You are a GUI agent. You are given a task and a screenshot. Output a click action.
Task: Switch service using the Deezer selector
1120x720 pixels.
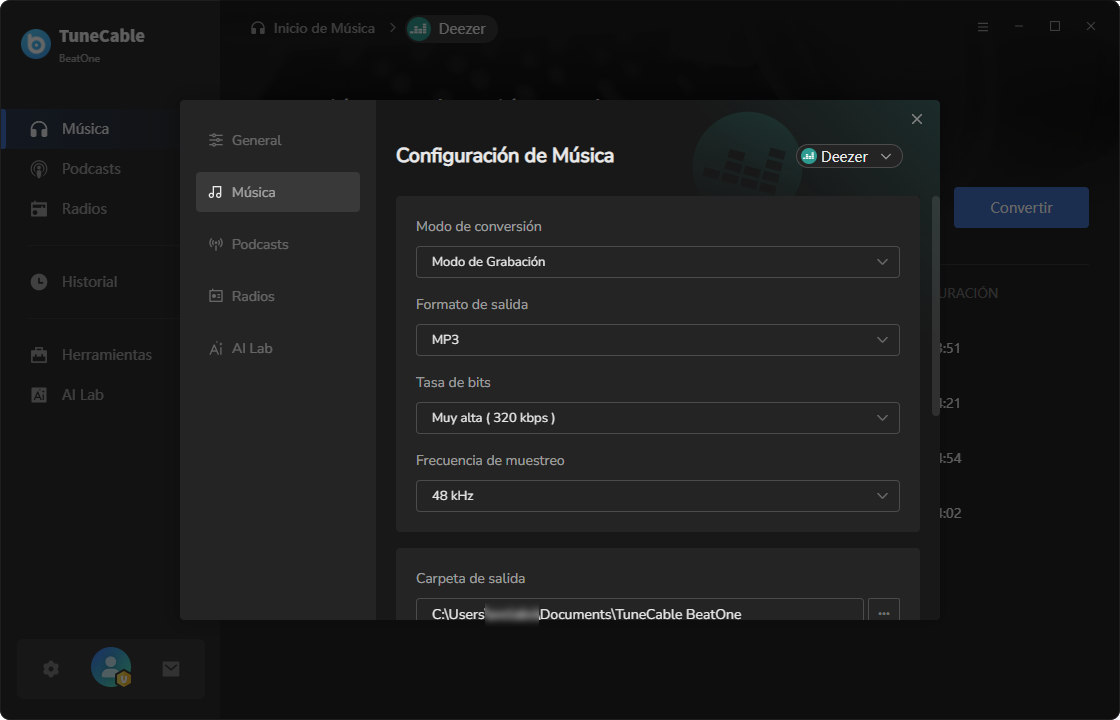(849, 156)
